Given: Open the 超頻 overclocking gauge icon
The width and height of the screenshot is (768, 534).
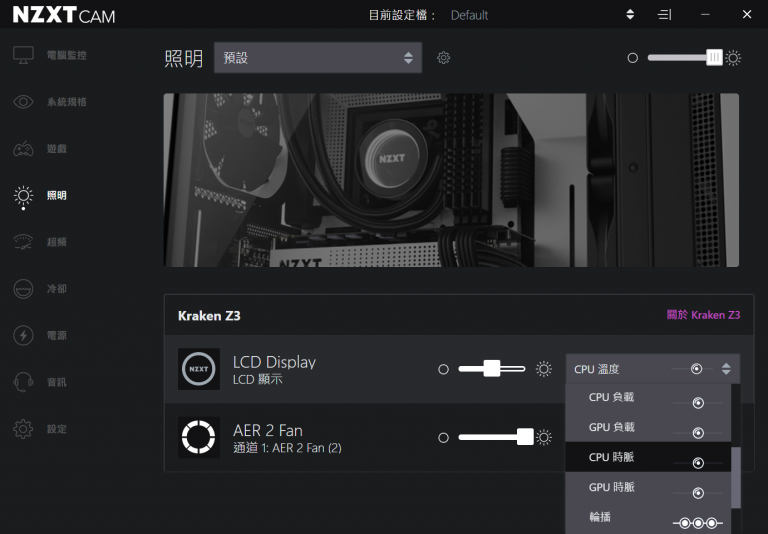Looking at the screenshot, I should click(x=23, y=242).
